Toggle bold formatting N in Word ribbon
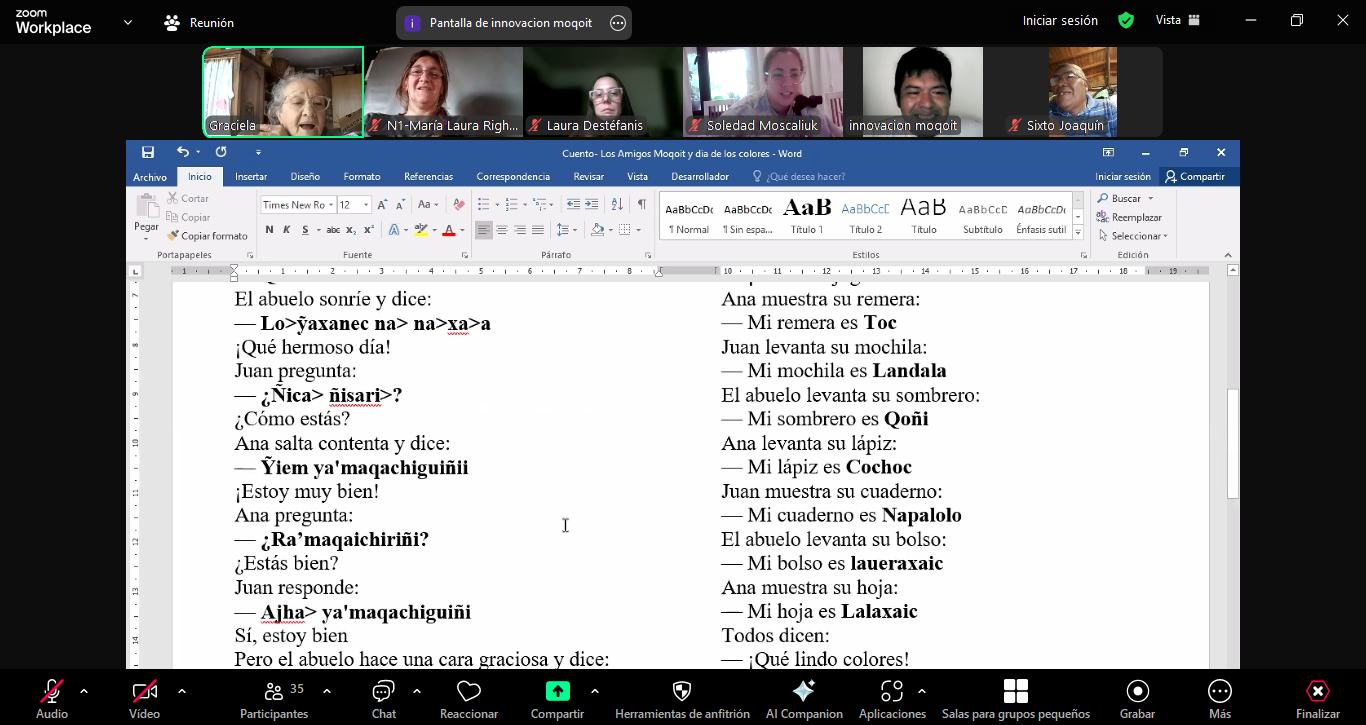The width and height of the screenshot is (1366, 725). 269,230
